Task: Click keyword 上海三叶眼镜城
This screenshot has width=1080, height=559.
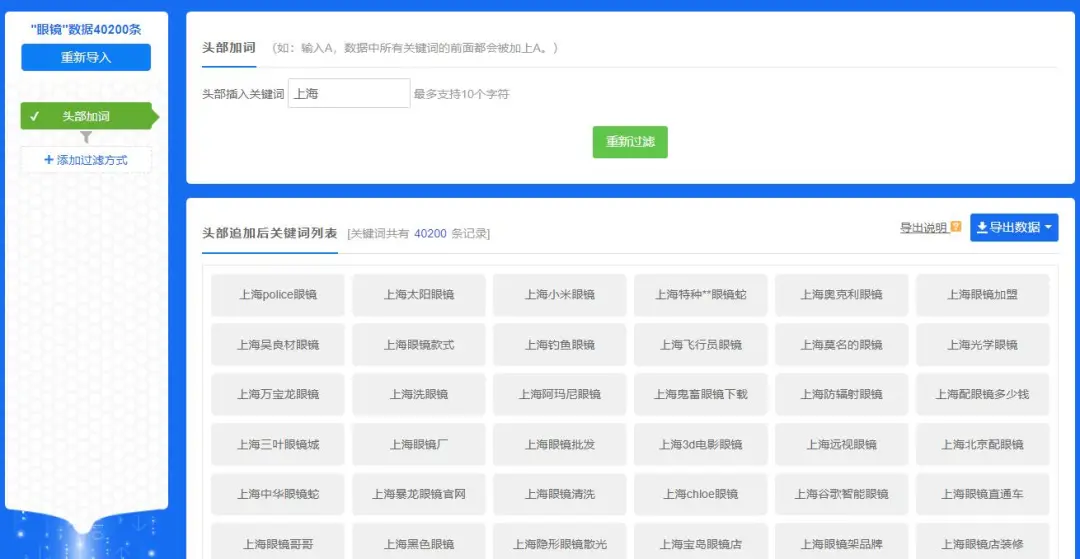Action: (x=278, y=445)
